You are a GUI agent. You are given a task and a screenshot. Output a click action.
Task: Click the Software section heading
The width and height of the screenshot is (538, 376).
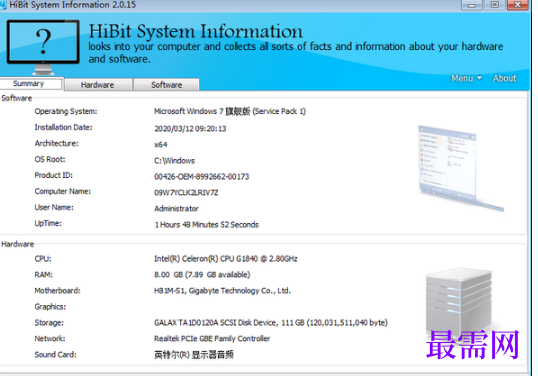click(x=16, y=98)
